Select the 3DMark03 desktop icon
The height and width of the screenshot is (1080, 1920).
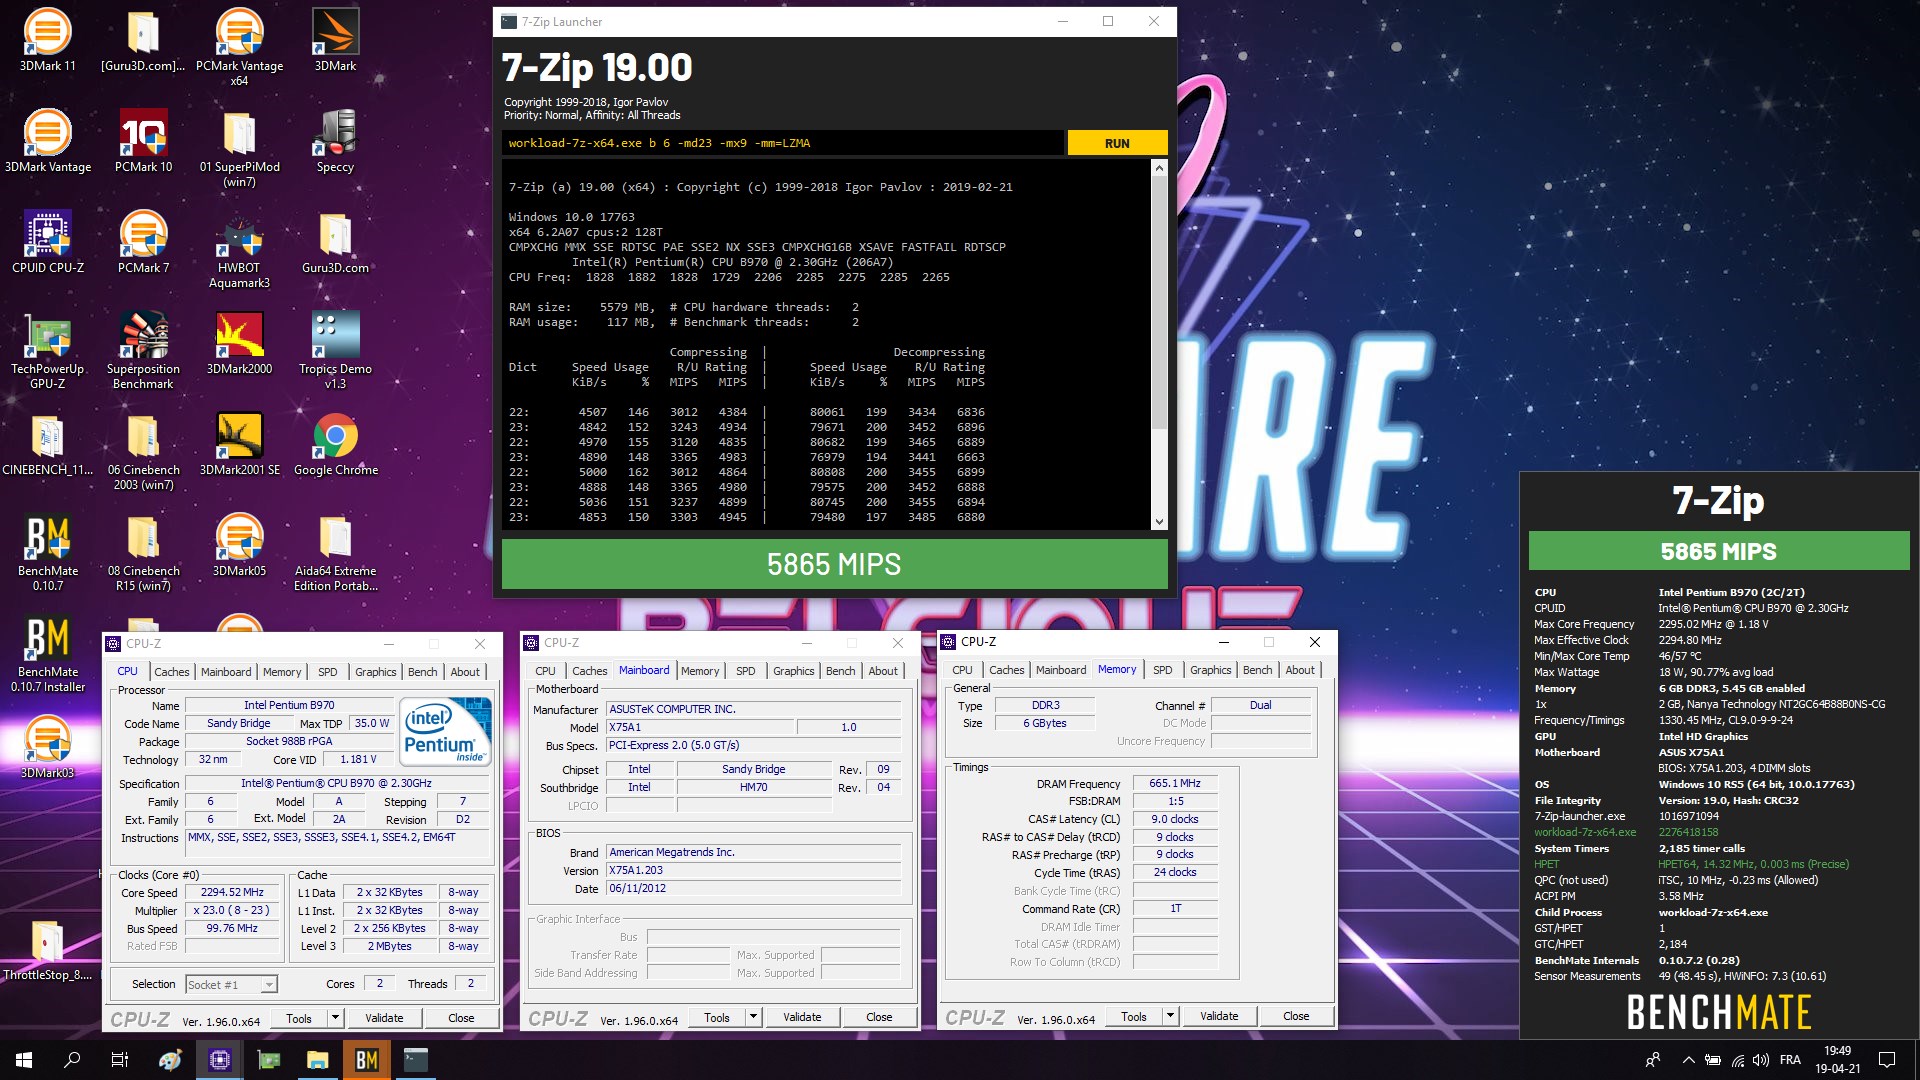coord(47,747)
